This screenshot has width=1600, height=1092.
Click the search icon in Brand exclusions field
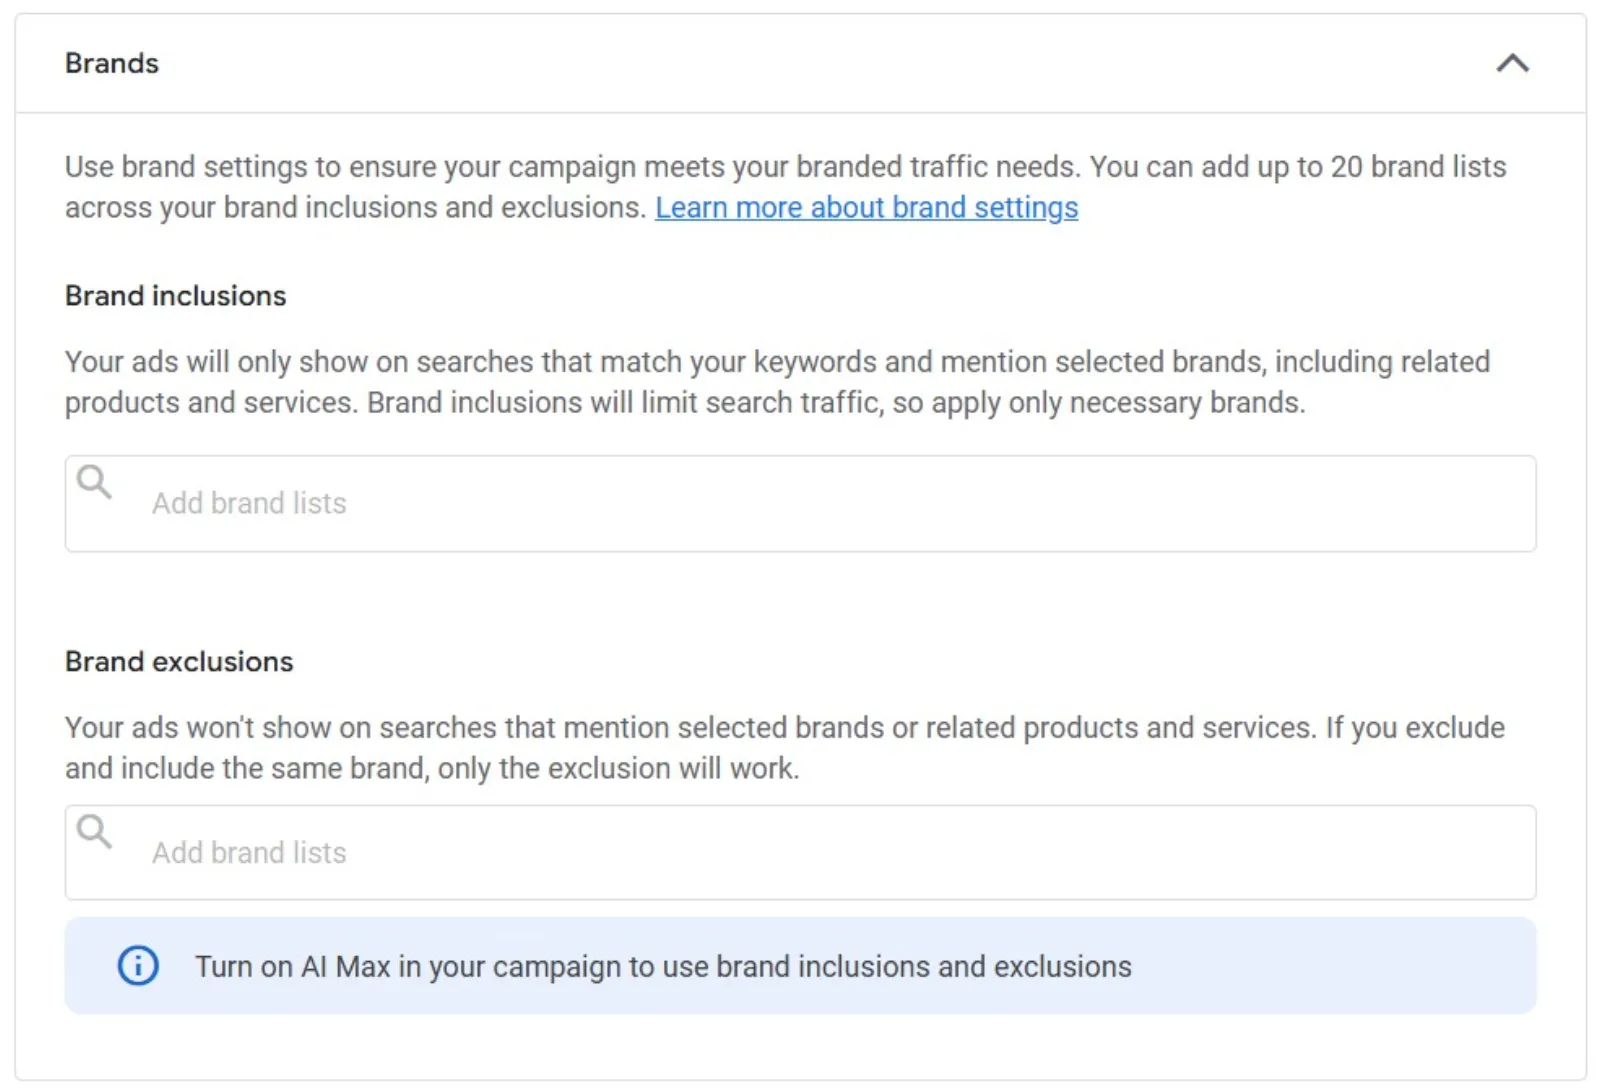click(94, 831)
